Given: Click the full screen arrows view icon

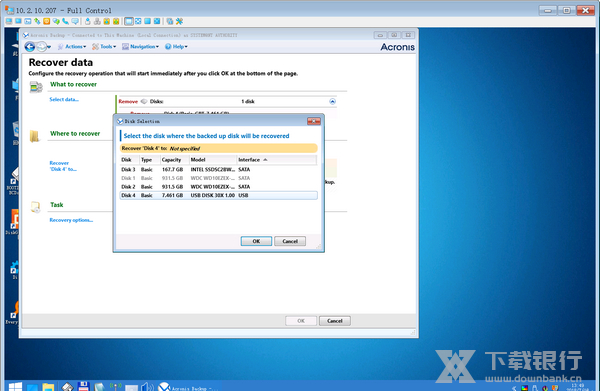Looking at the screenshot, I should pos(157,21).
